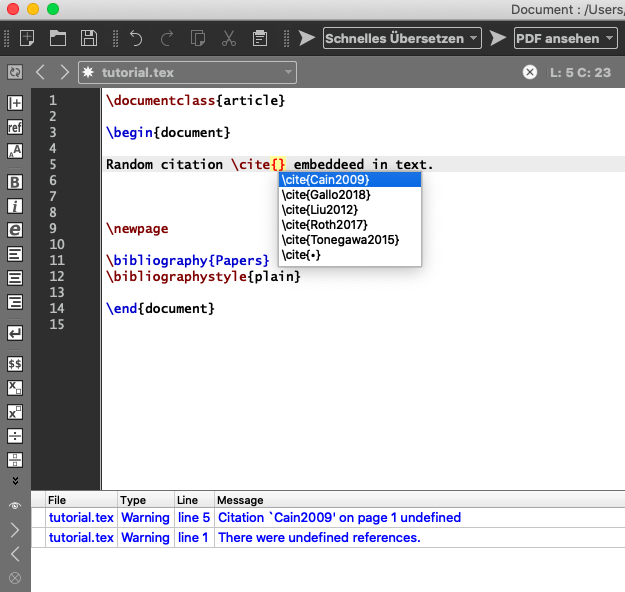
Task: Paste from the clipboard with the paste icon
Action: [x=260, y=38]
